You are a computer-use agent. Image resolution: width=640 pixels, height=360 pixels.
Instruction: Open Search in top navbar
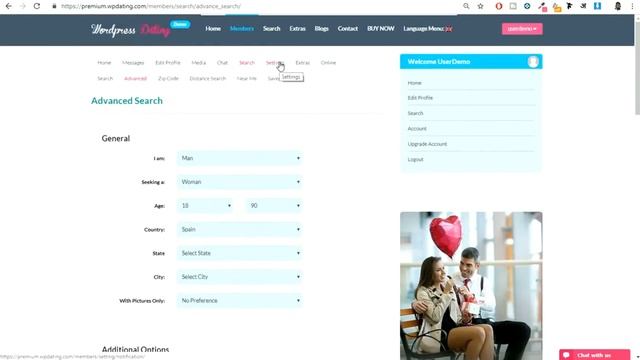271,29
